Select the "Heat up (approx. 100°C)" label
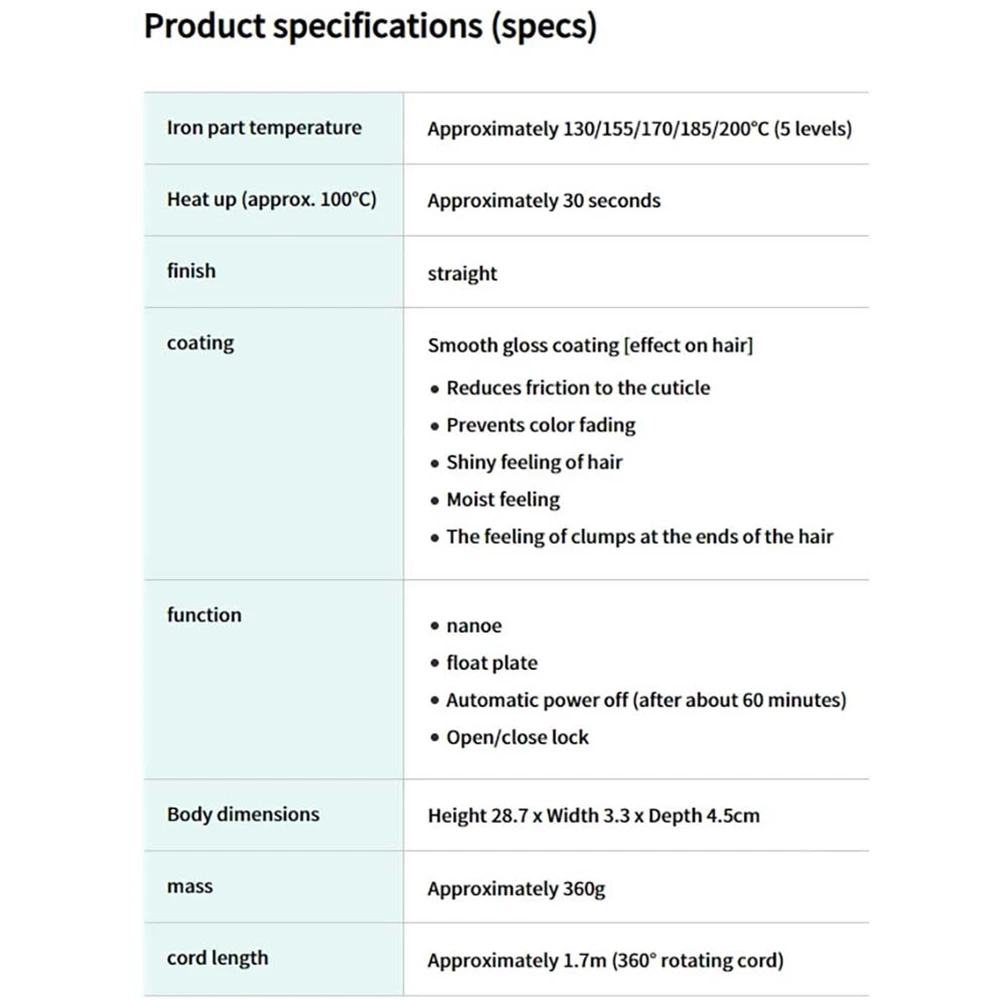Viewport: 1000px width, 1000px height. 271,200
